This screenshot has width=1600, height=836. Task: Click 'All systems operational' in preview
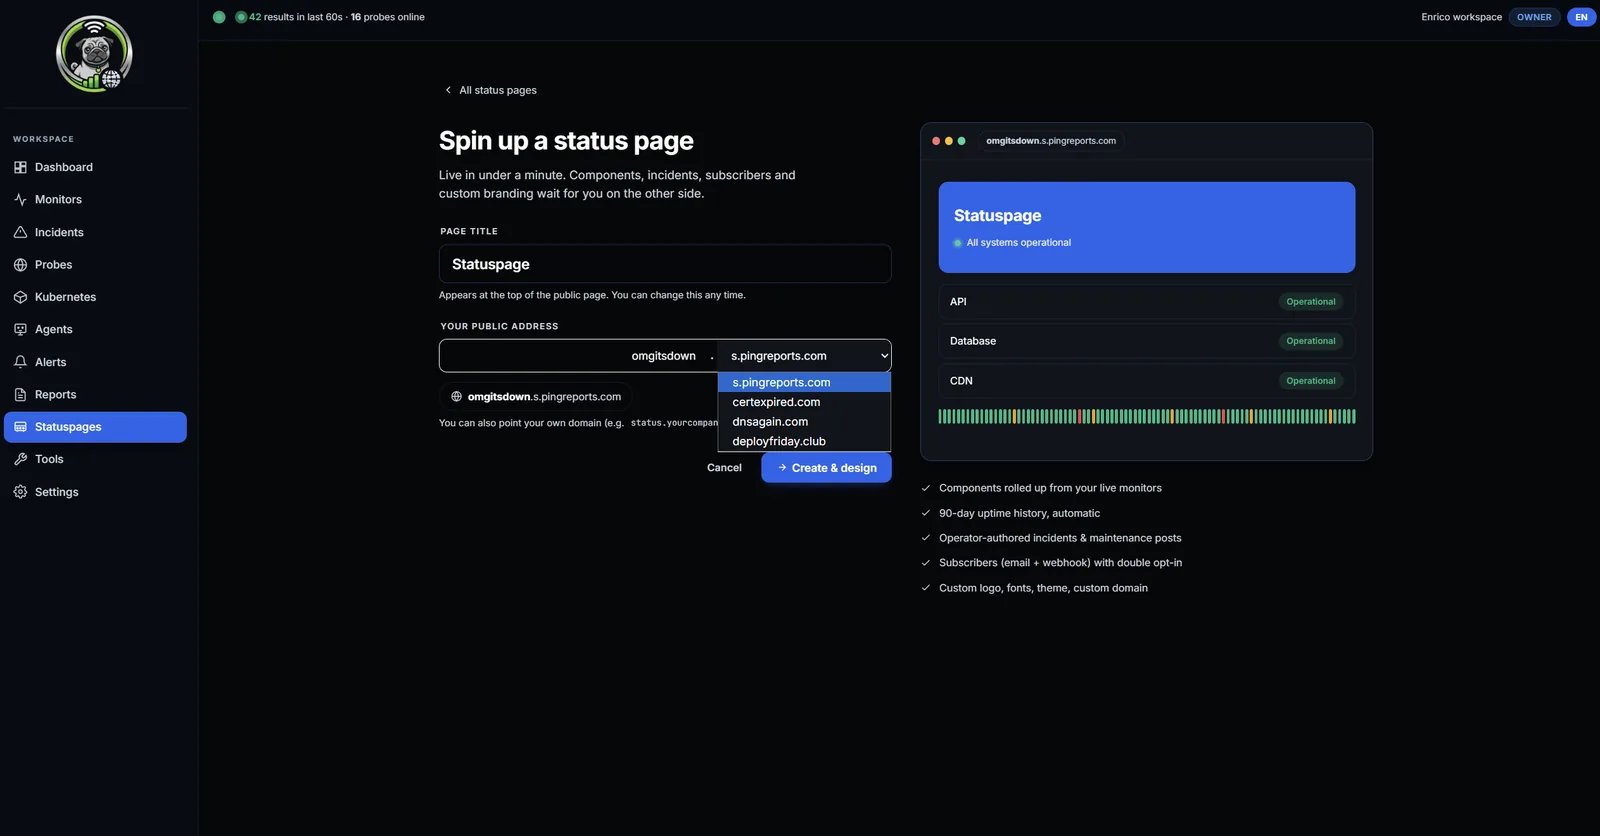click(1018, 243)
